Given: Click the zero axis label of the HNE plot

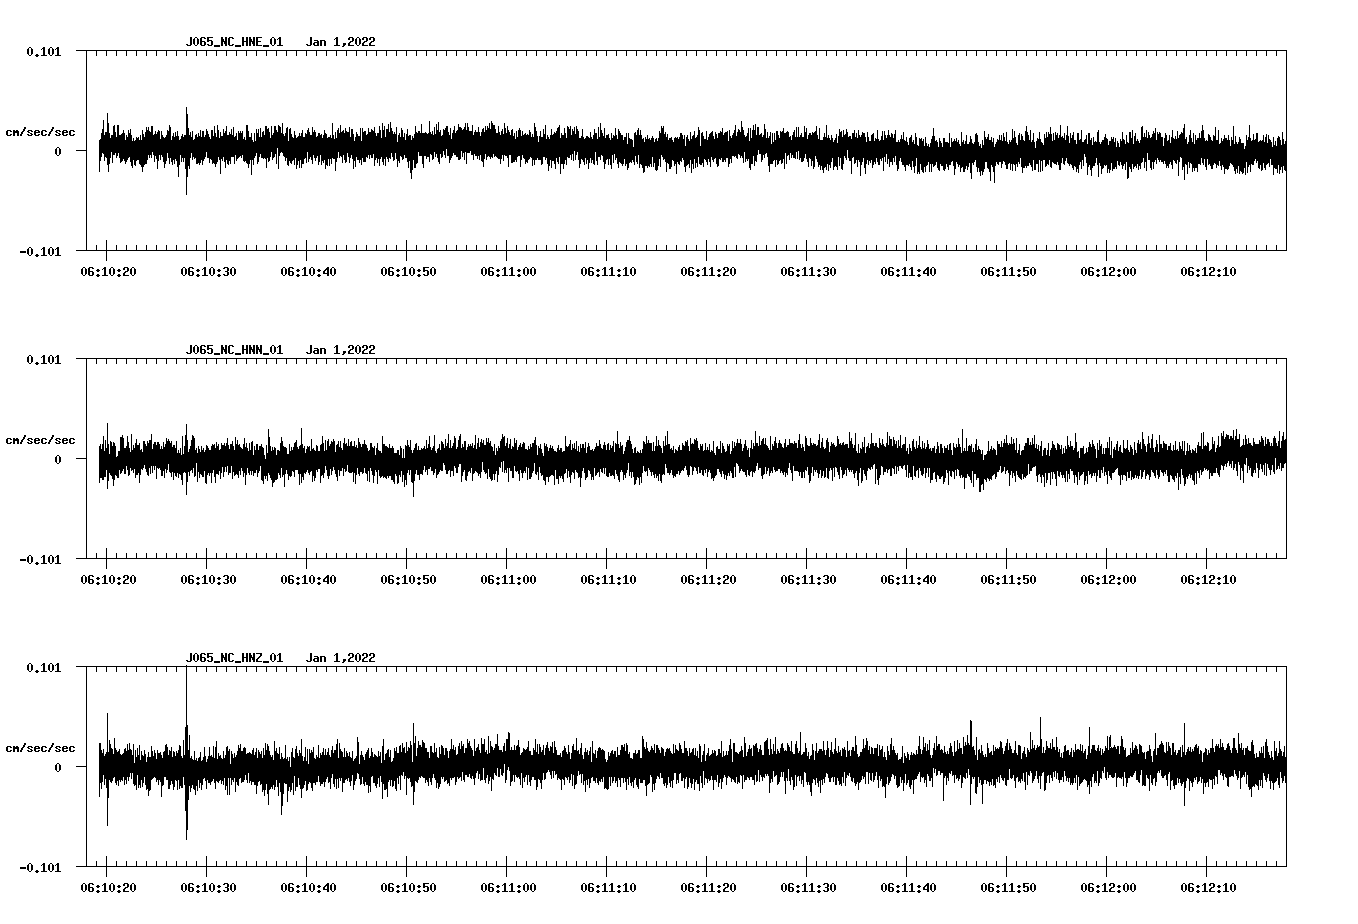Looking at the screenshot, I should pos(57,151).
